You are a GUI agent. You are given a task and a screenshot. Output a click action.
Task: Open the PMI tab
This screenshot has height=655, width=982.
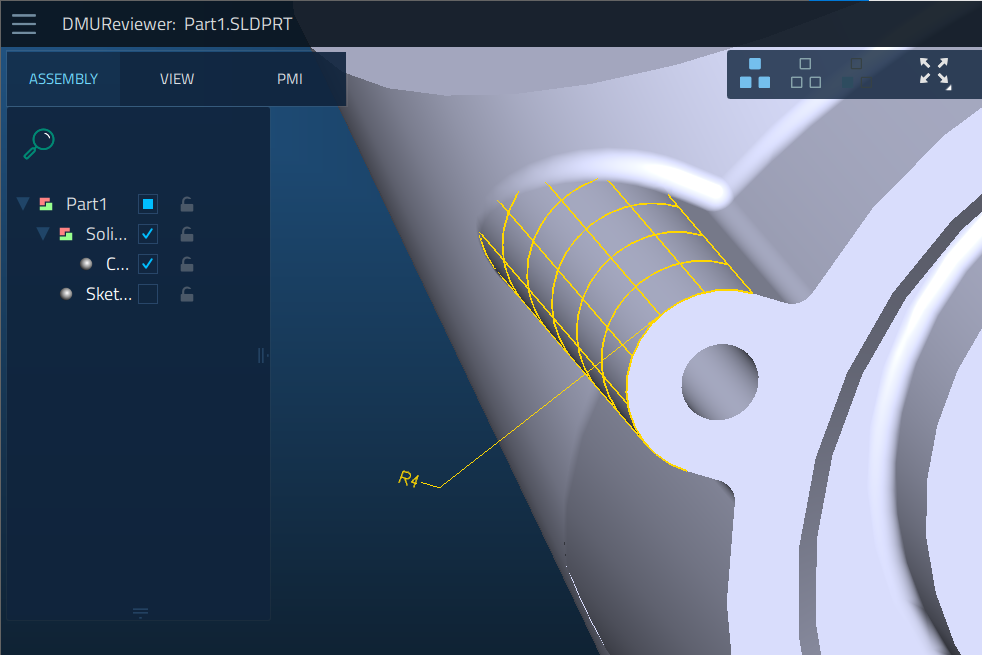point(289,79)
